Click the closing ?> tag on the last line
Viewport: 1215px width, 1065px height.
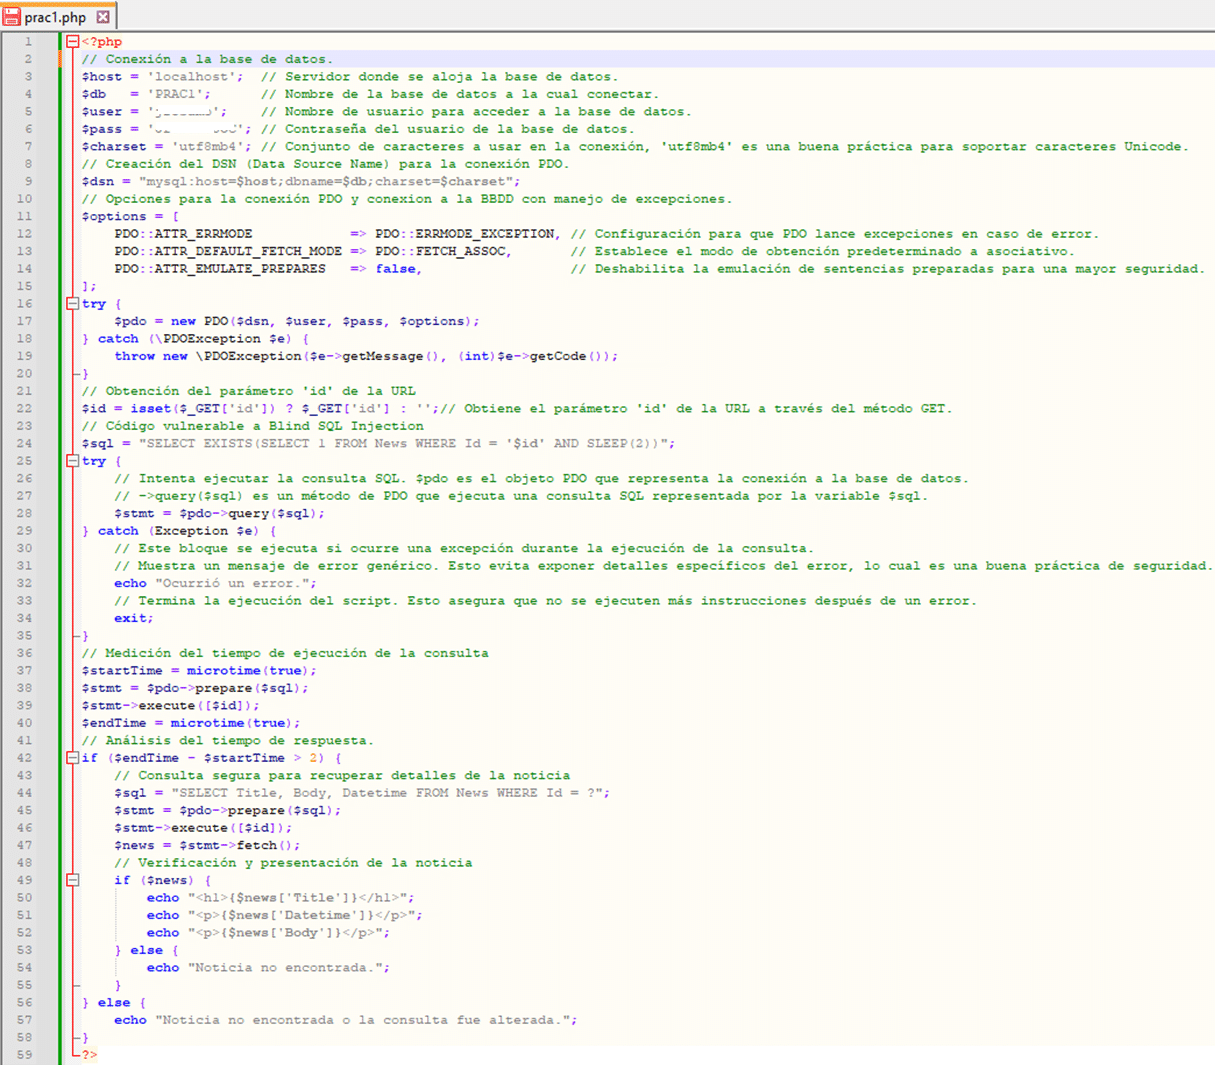pos(90,1055)
